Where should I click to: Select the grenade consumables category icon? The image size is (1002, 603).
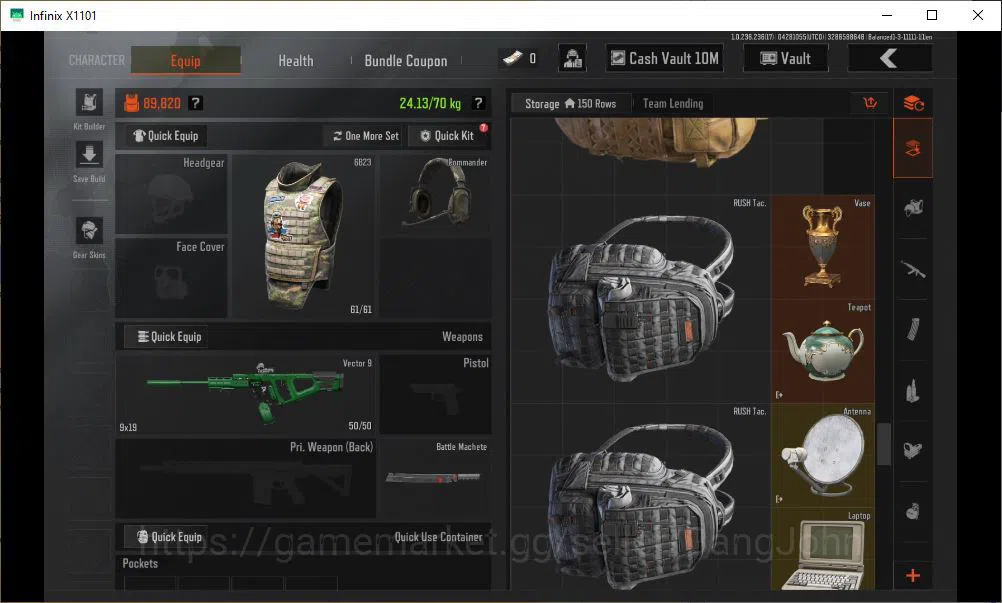tap(913, 511)
